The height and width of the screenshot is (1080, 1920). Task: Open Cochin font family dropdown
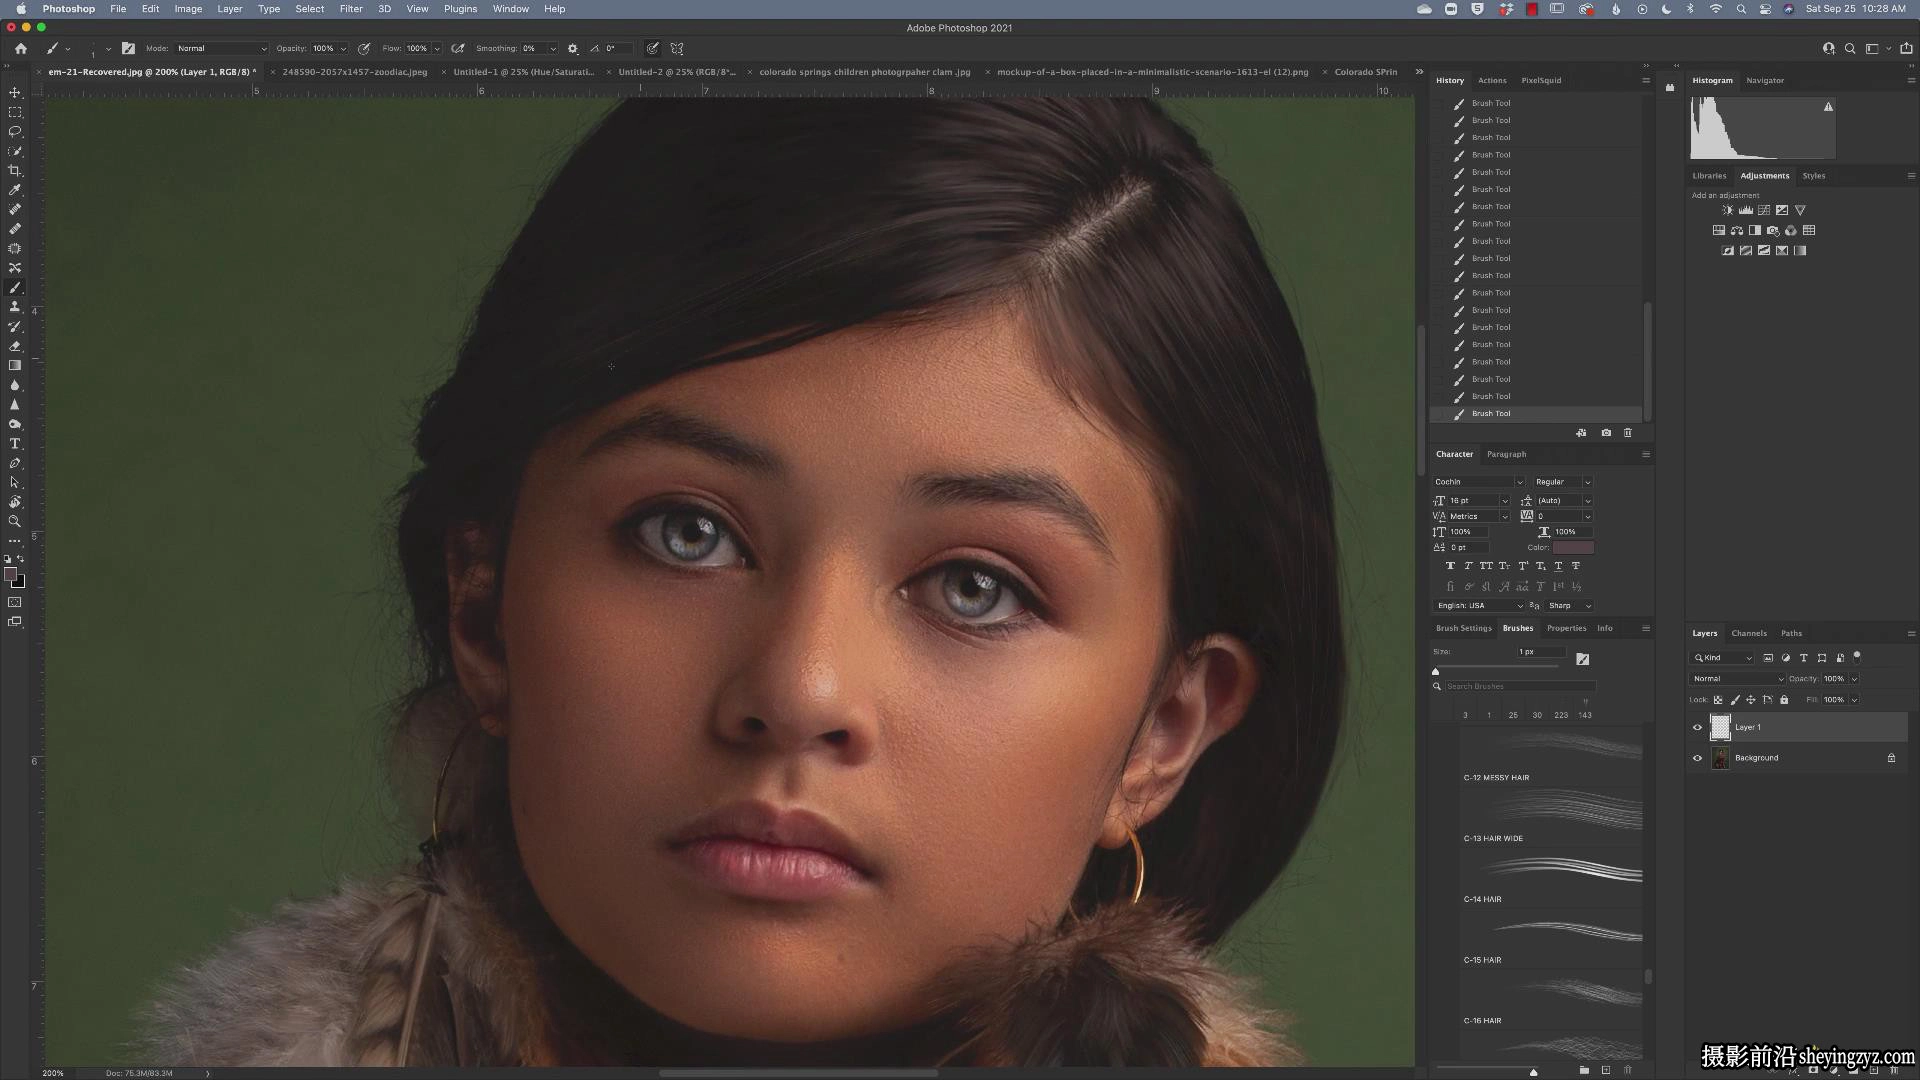pyautogui.click(x=1479, y=482)
